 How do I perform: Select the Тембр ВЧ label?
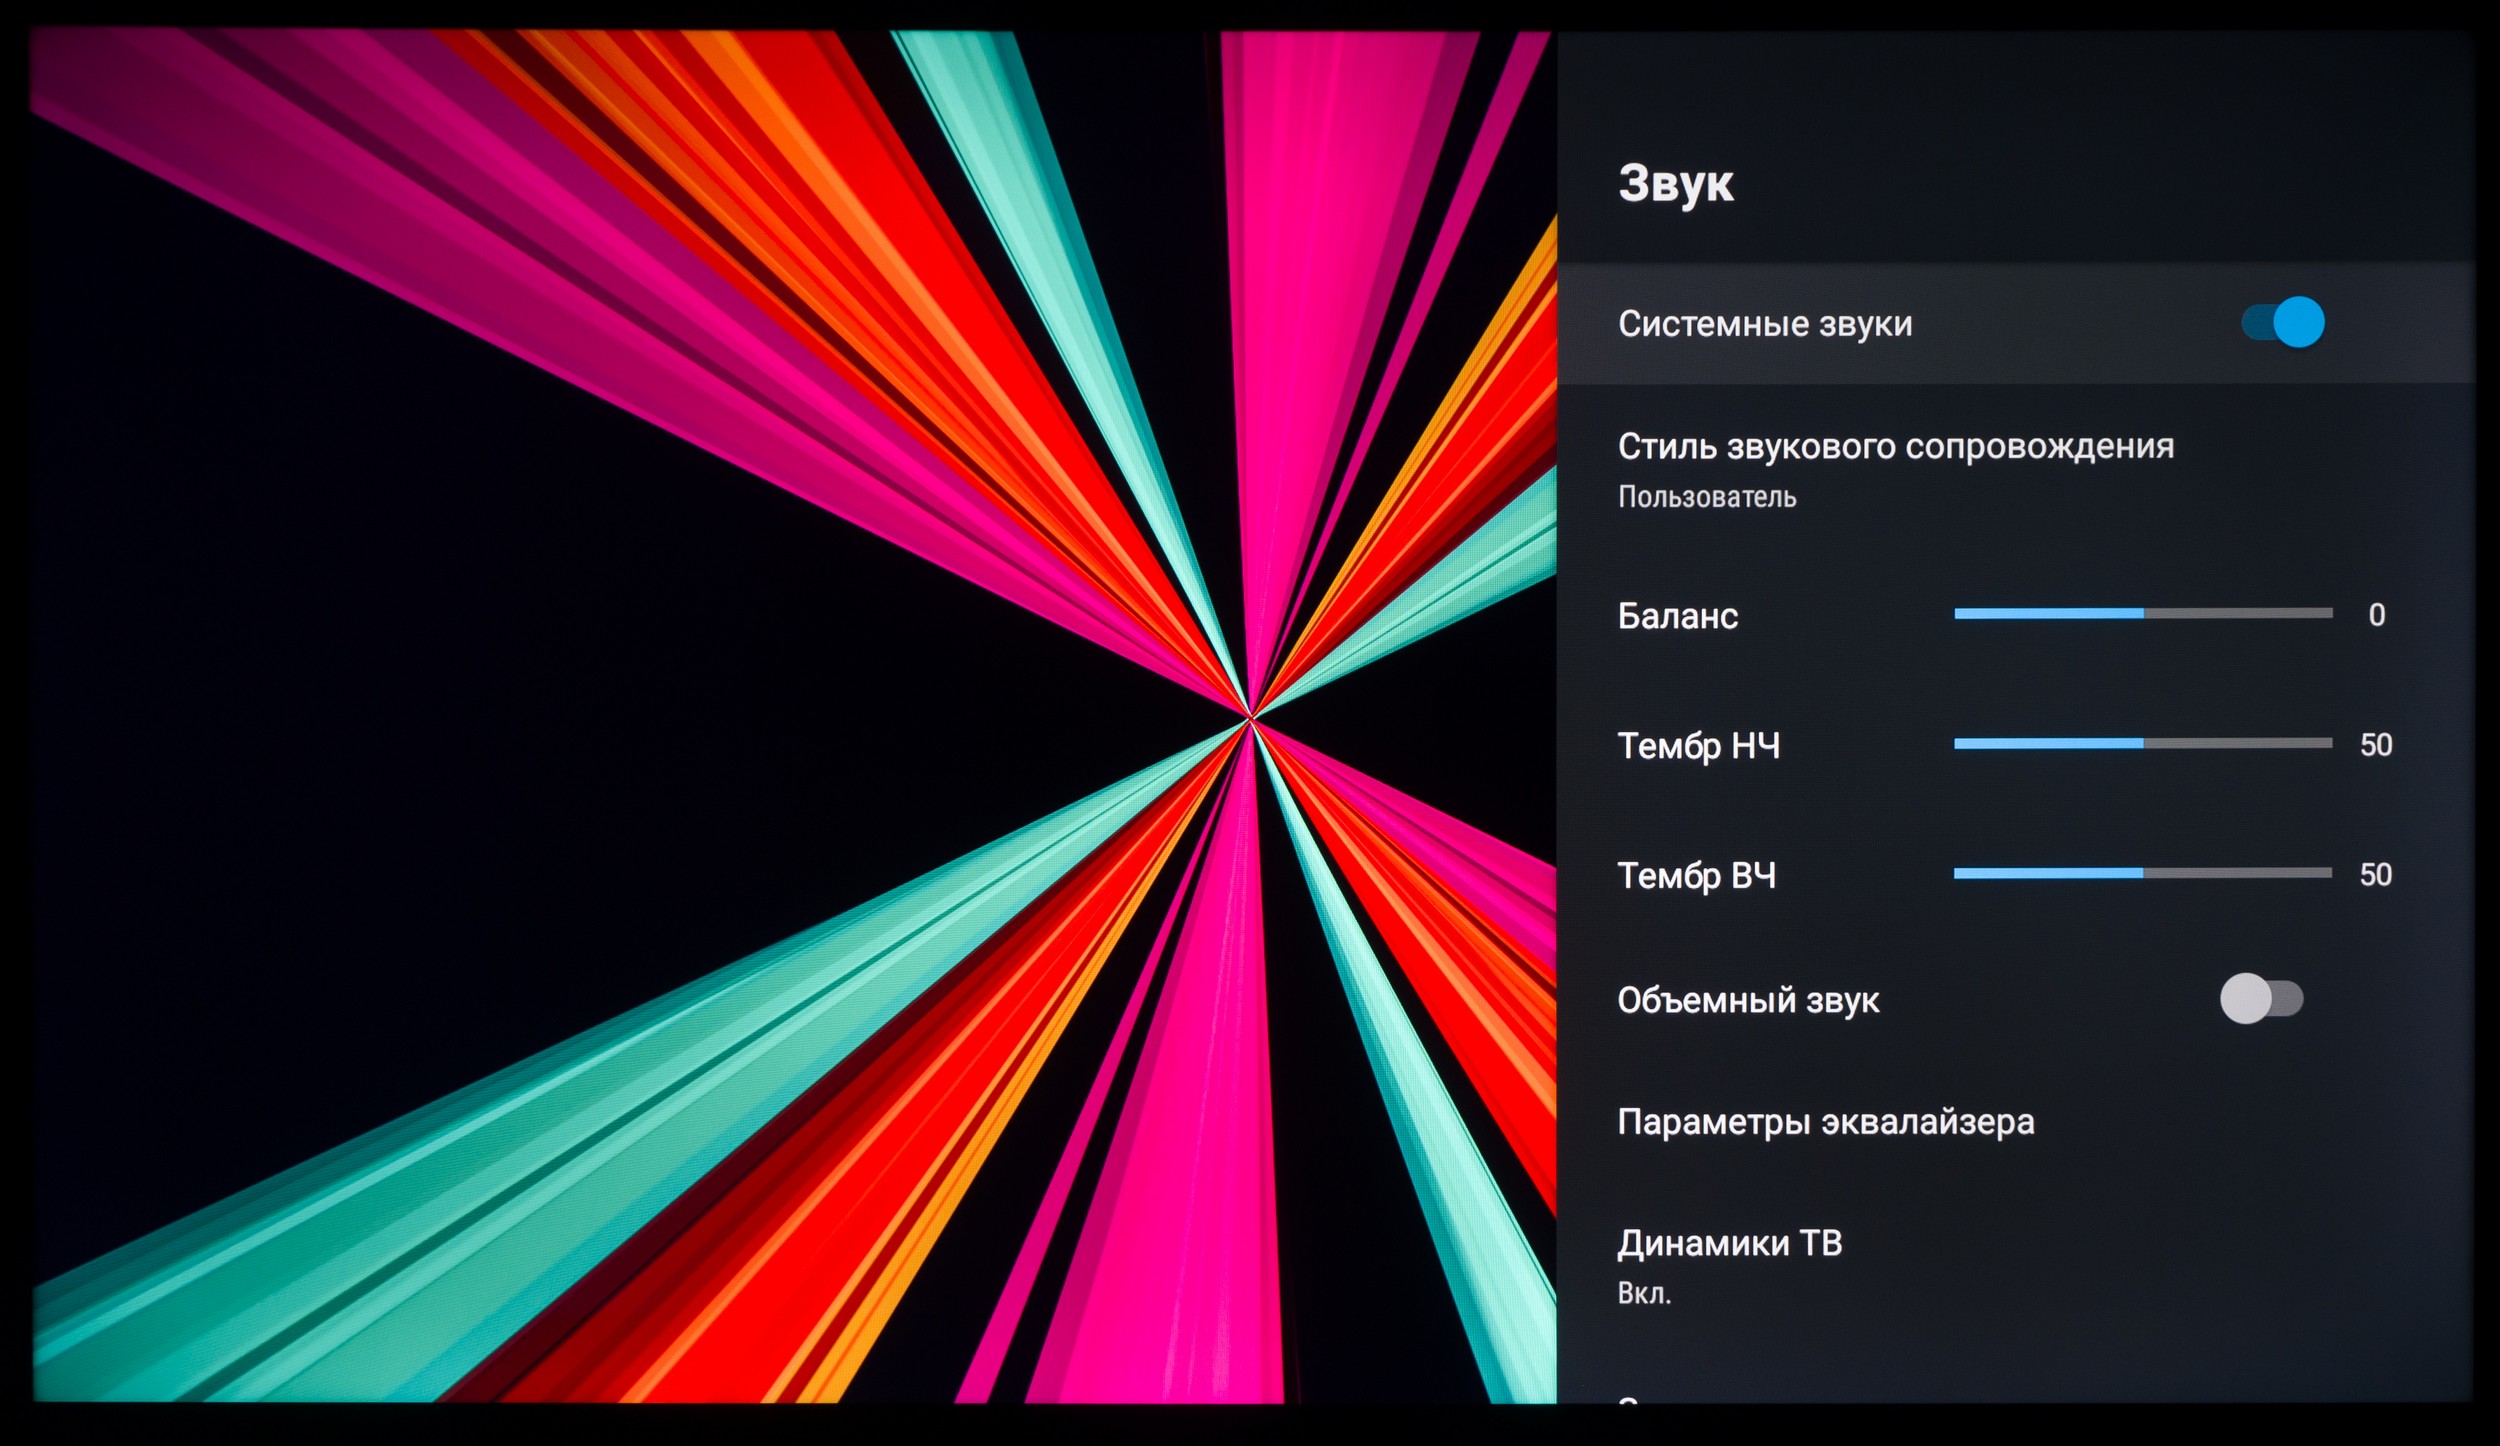point(1696,876)
